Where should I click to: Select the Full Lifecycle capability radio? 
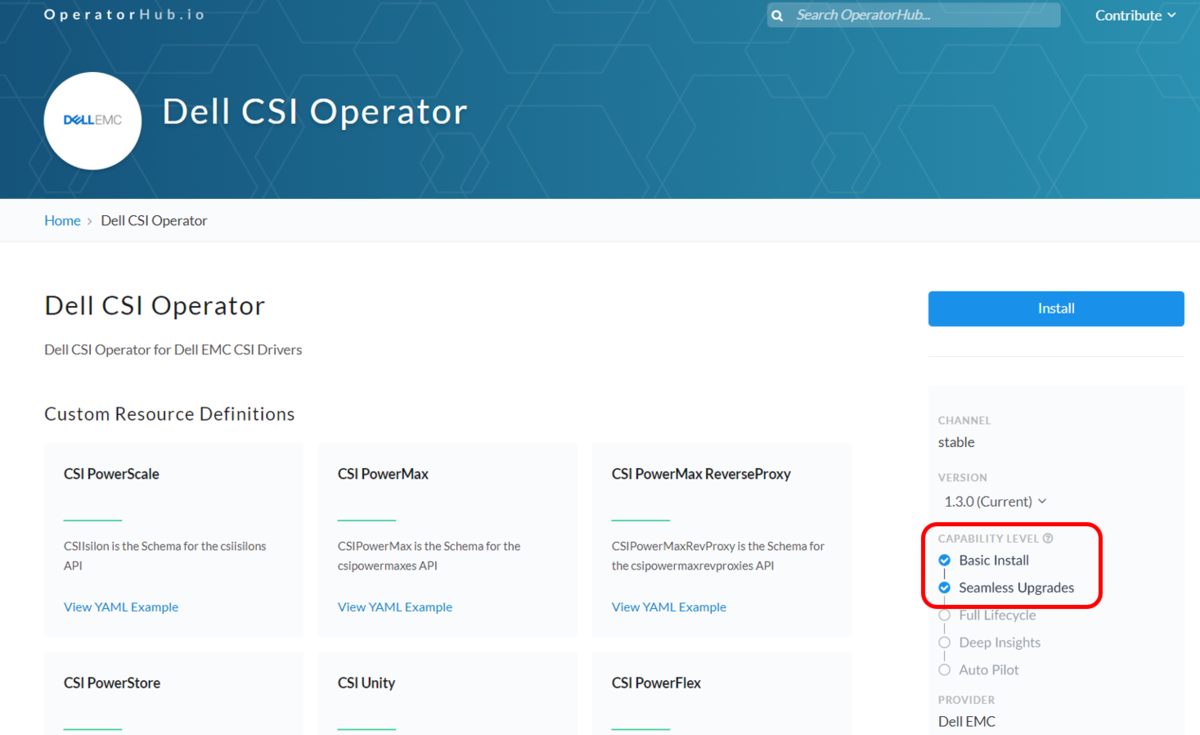pos(944,615)
